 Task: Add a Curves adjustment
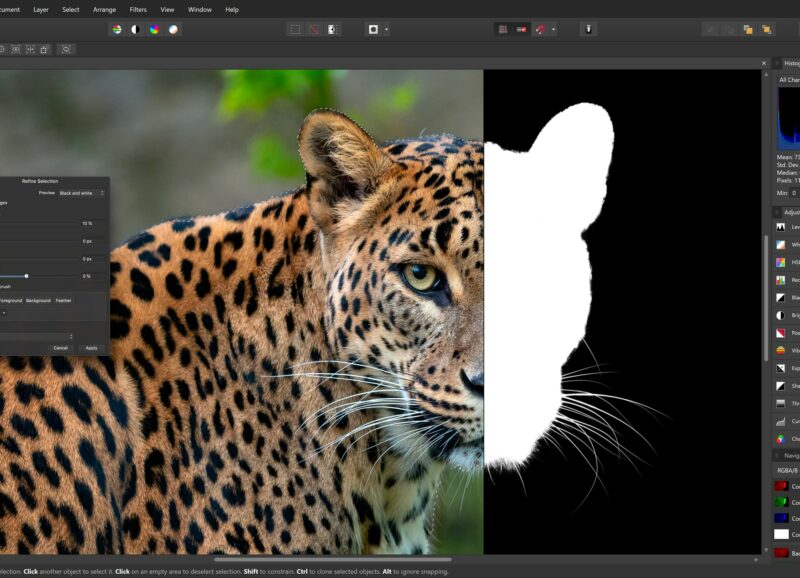781,421
